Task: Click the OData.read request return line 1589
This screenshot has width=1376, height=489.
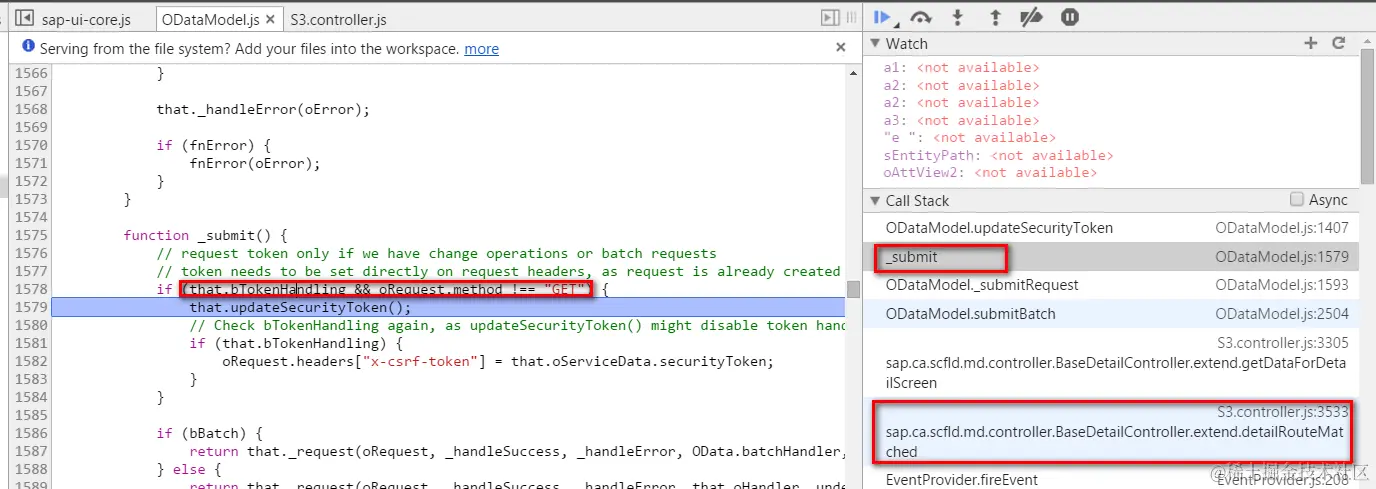Action: click(x=517, y=484)
